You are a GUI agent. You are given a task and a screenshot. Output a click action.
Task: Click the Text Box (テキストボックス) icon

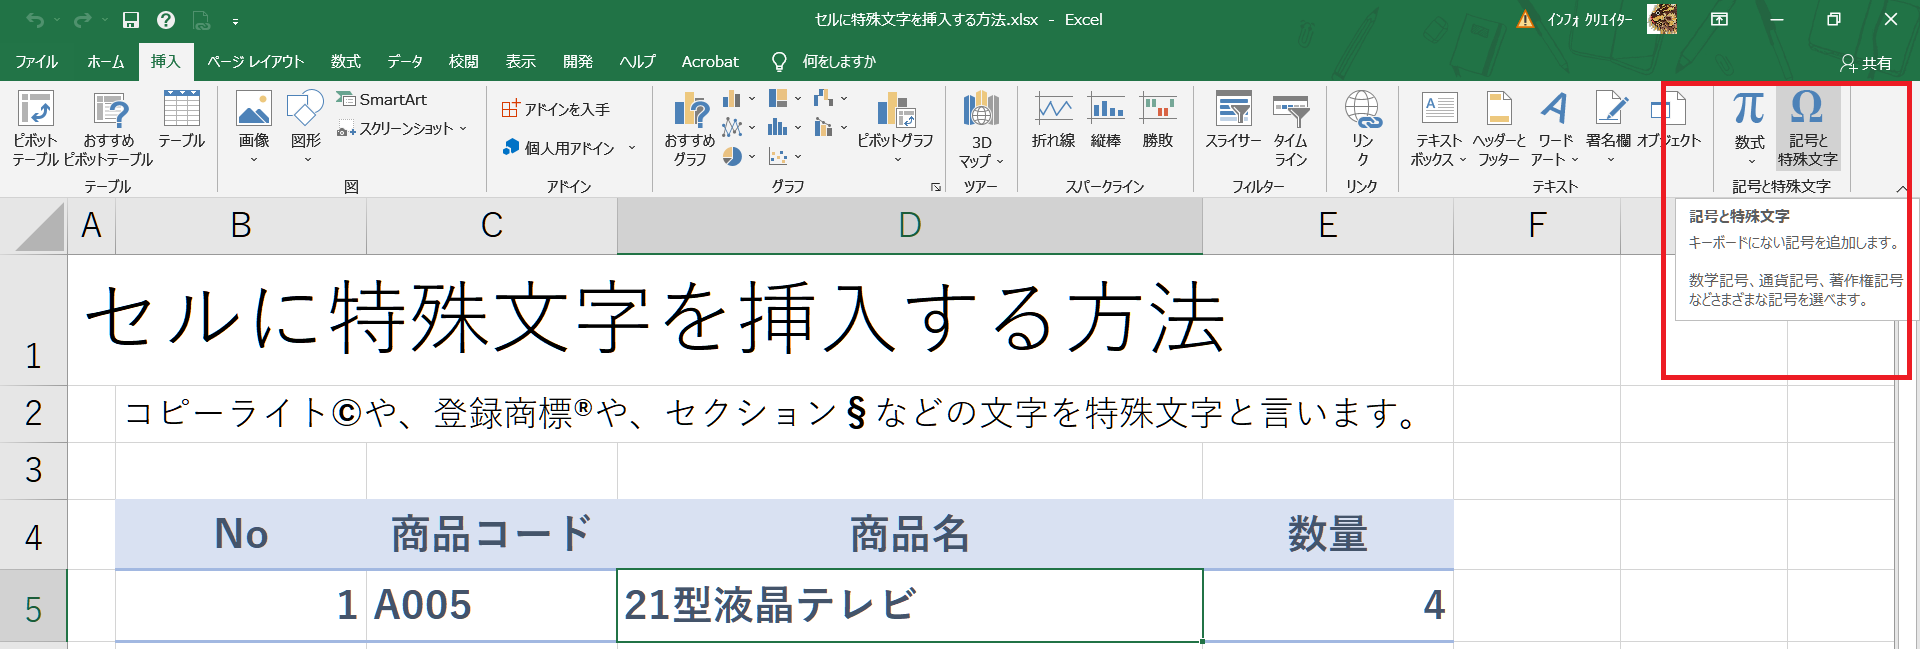tap(1439, 112)
